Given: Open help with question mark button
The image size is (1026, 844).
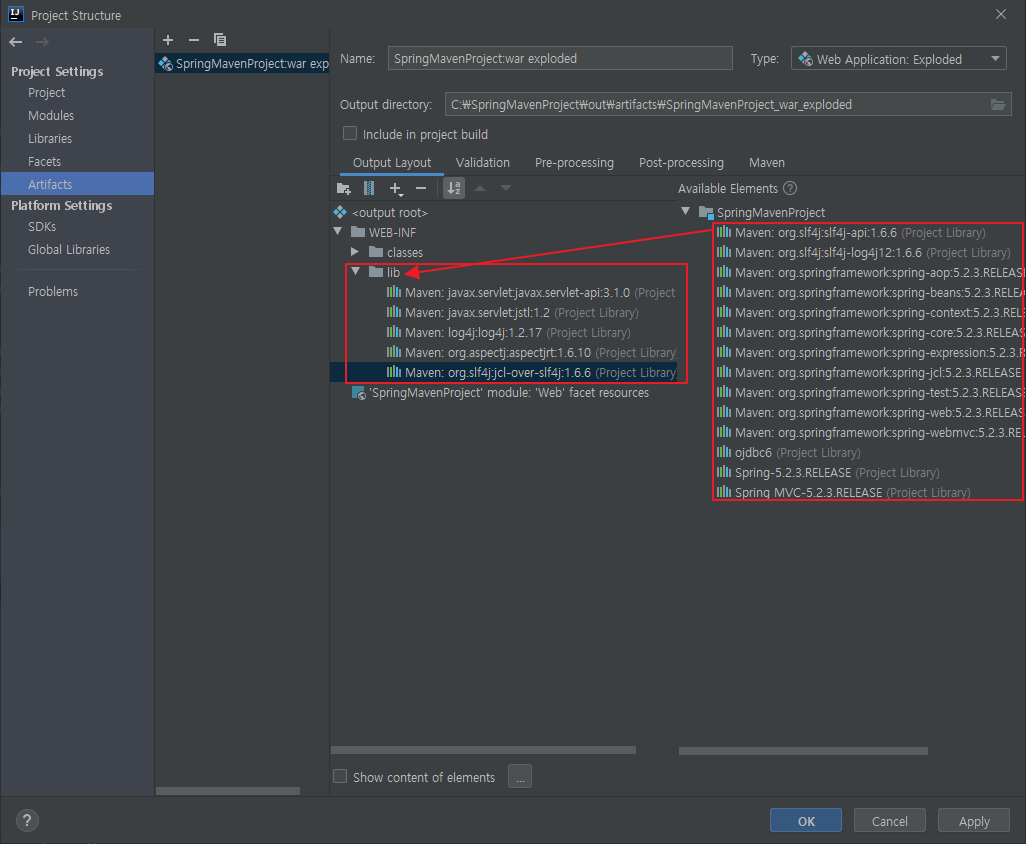Looking at the screenshot, I should 27,820.
